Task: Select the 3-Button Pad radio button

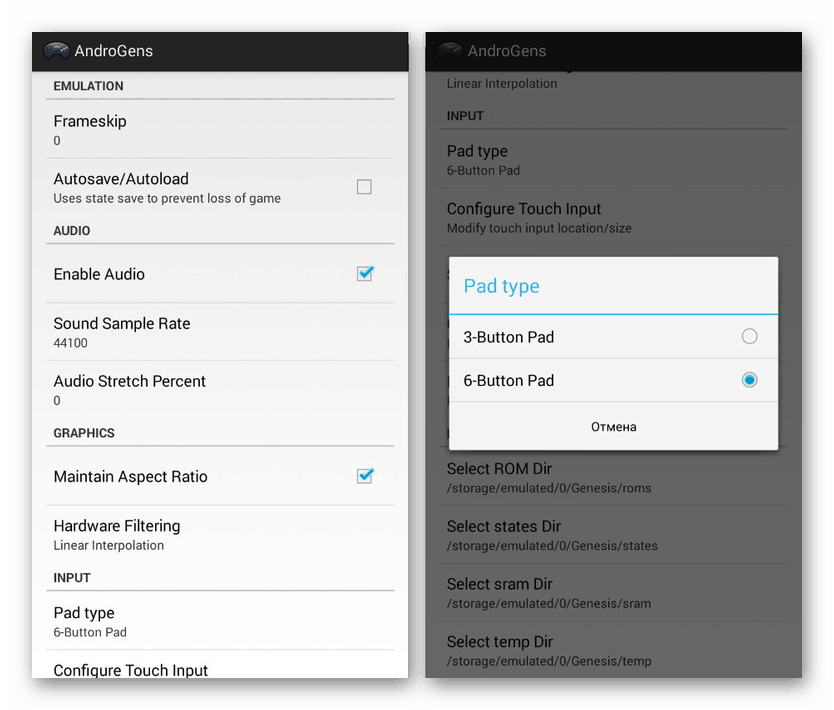Action: [x=749, y=336]
